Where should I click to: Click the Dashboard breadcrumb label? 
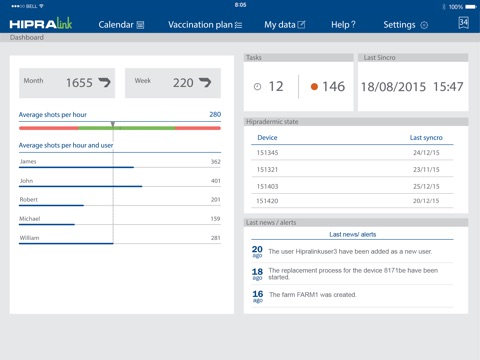click(27, 37)
